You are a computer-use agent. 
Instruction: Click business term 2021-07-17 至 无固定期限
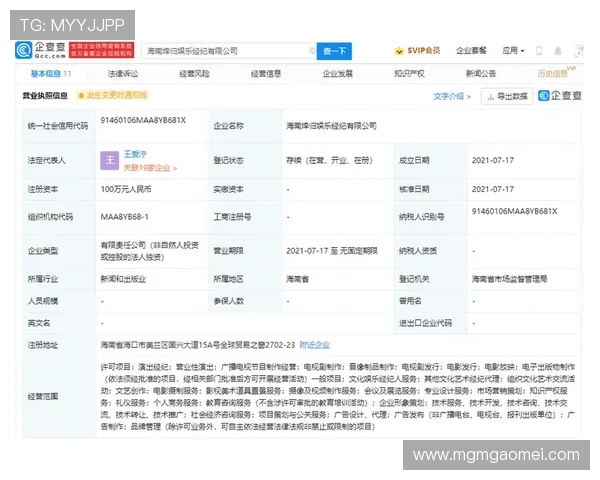coord(332,251)
